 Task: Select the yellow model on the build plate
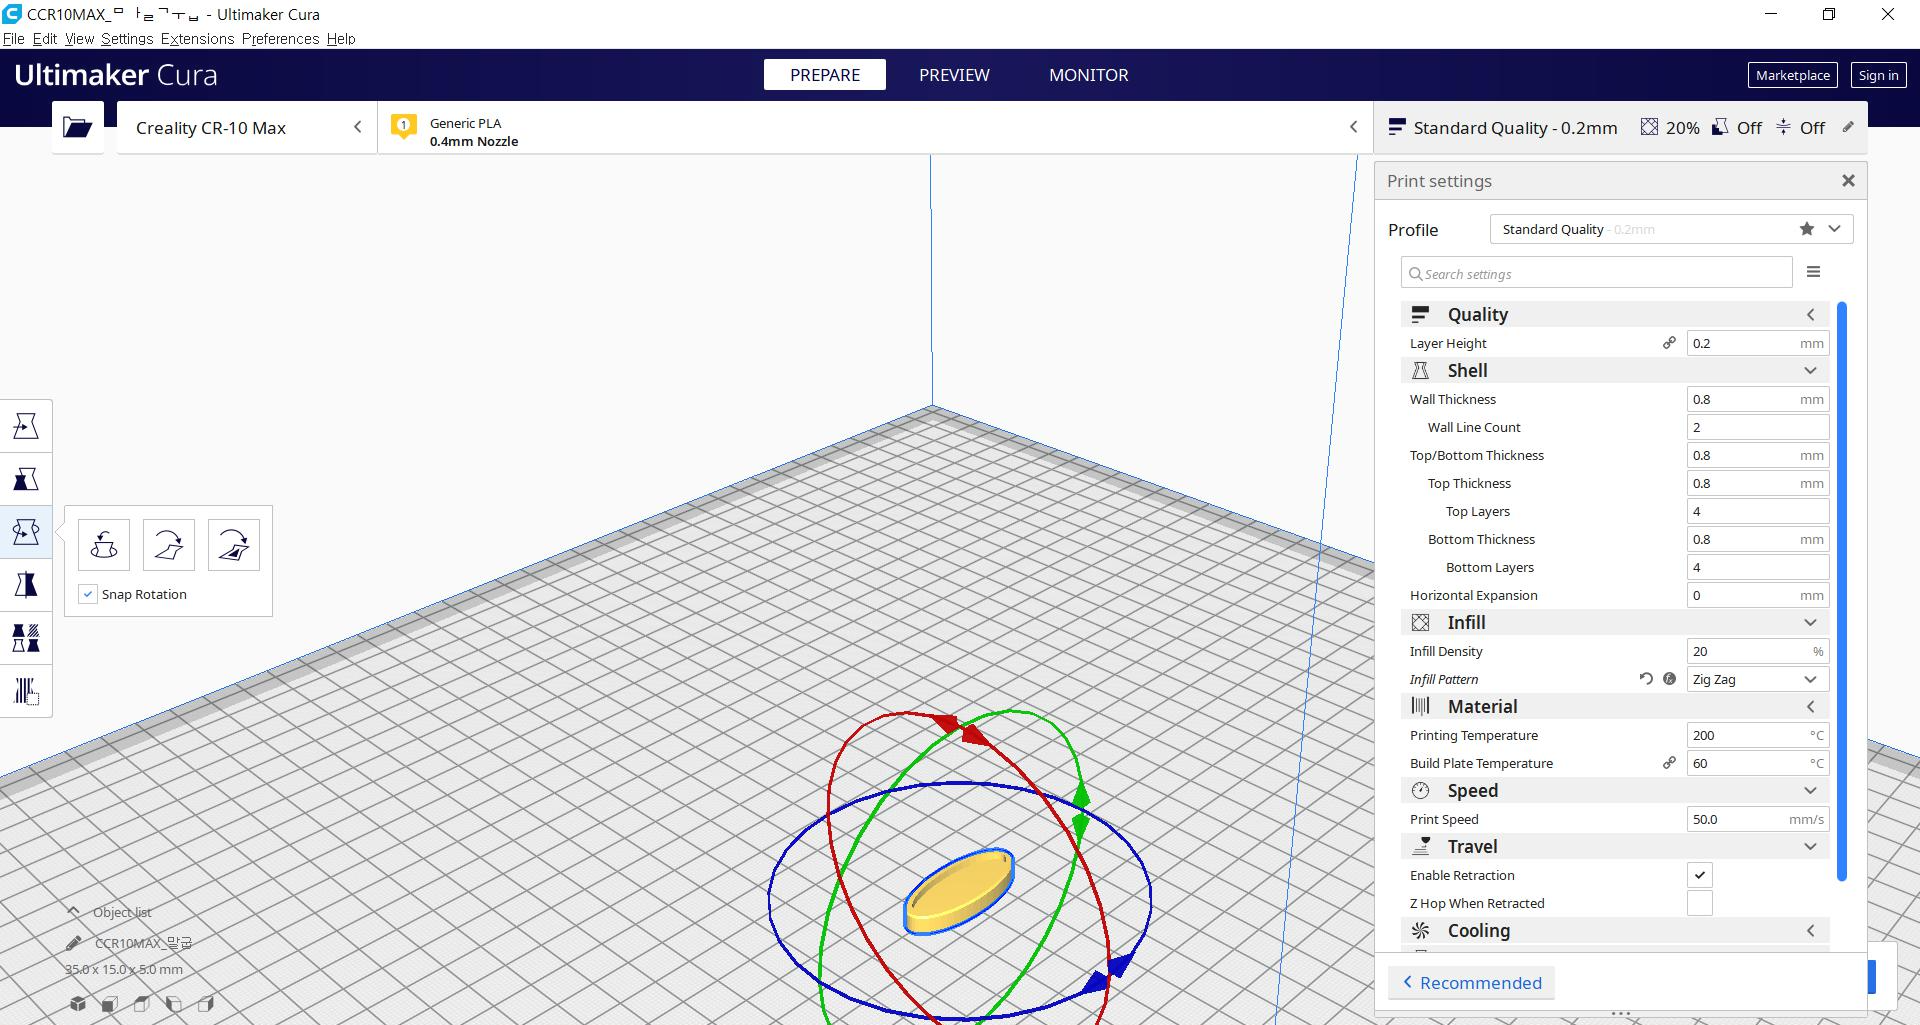[x=959, y=890]
